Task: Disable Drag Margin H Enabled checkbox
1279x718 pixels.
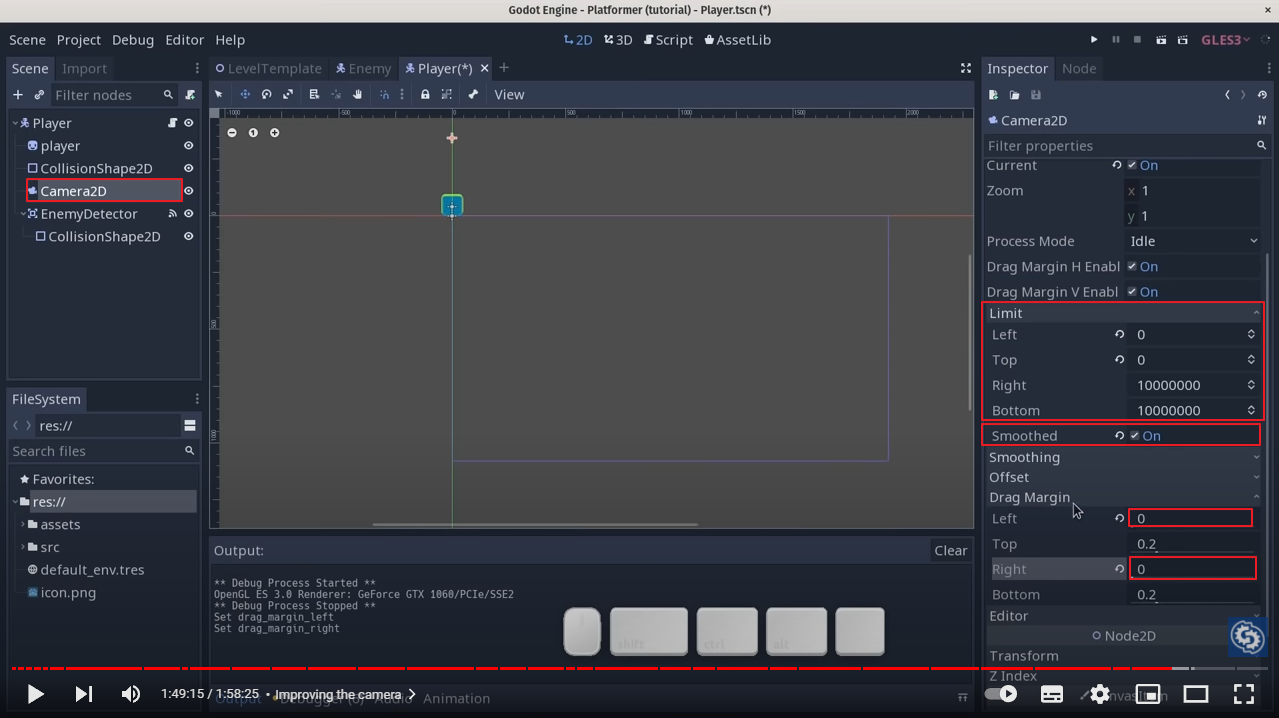Action: click(x=1132, y=266)
